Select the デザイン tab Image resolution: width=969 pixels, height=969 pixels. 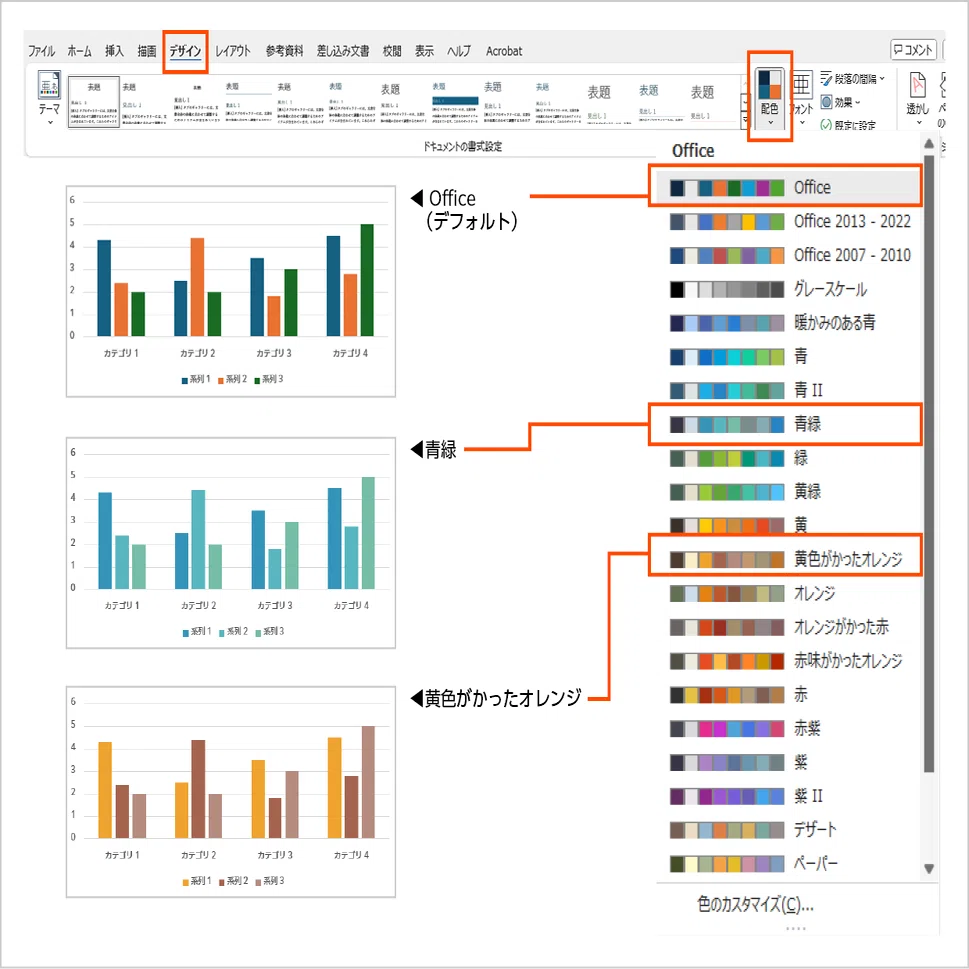pyautogui.click(x=185, y=51)
